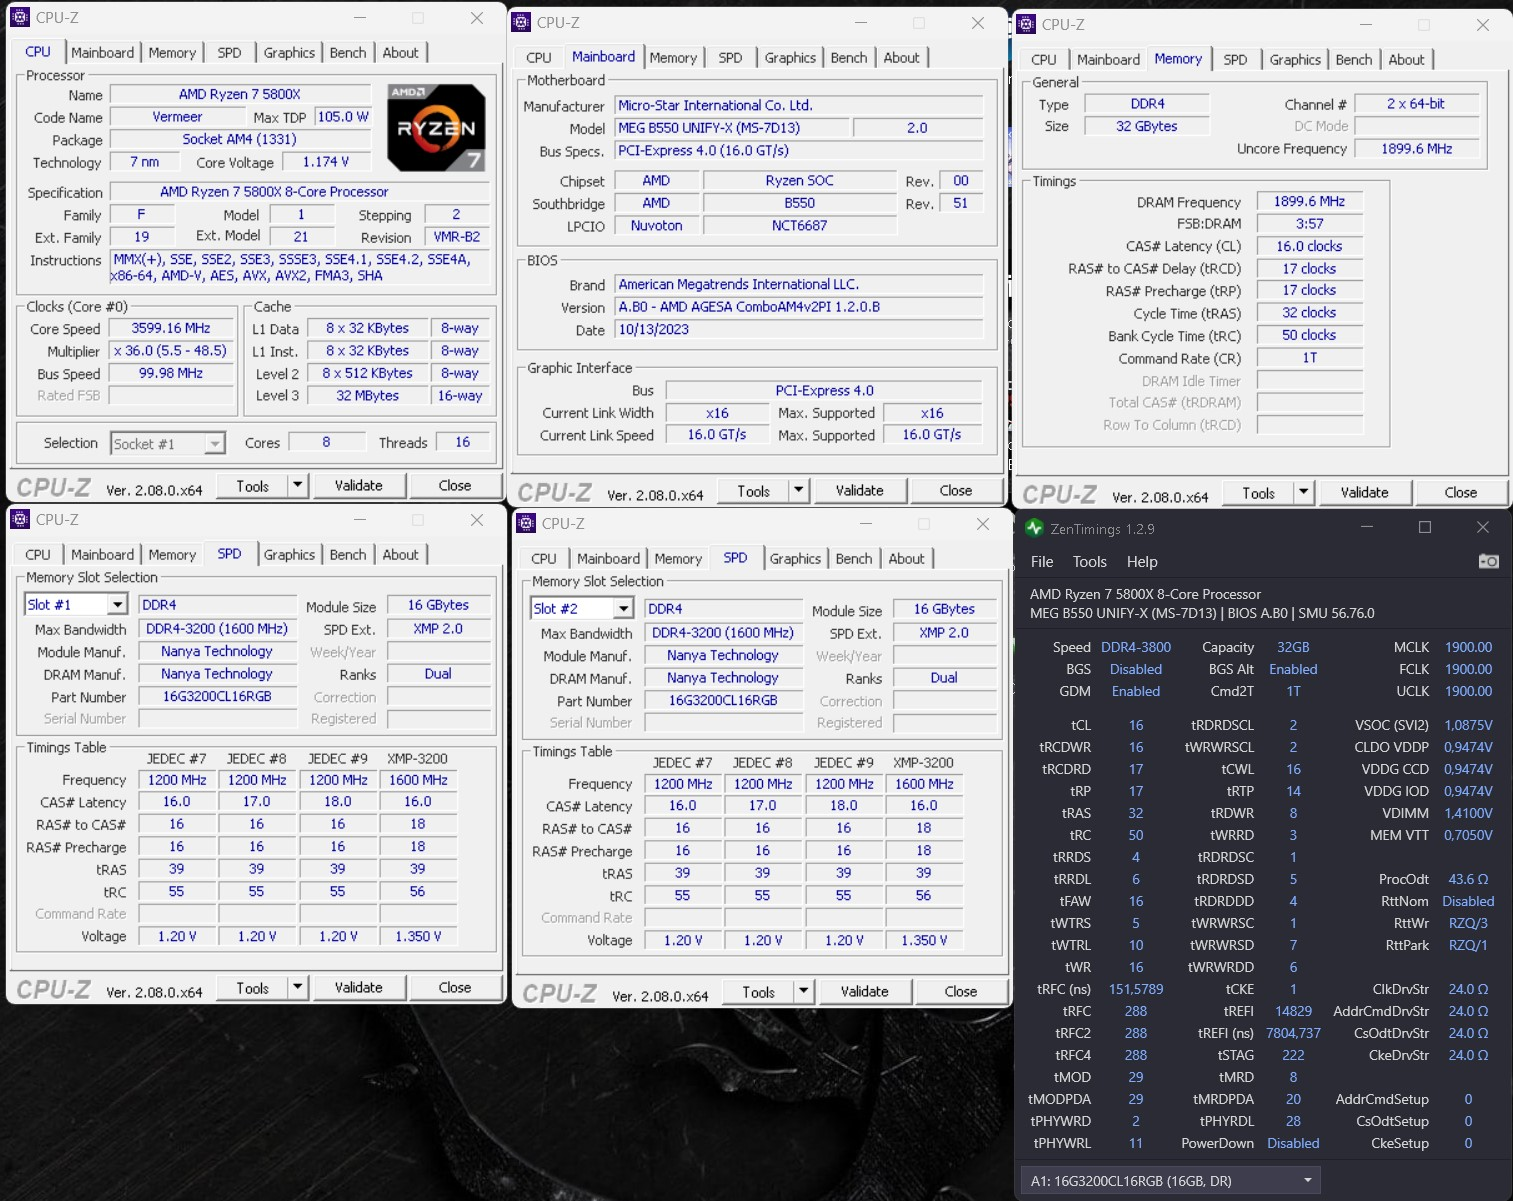Click Validate button in the Memory window
Viewport: 1513px width, 1201px height.
[x=1365, y=492]
